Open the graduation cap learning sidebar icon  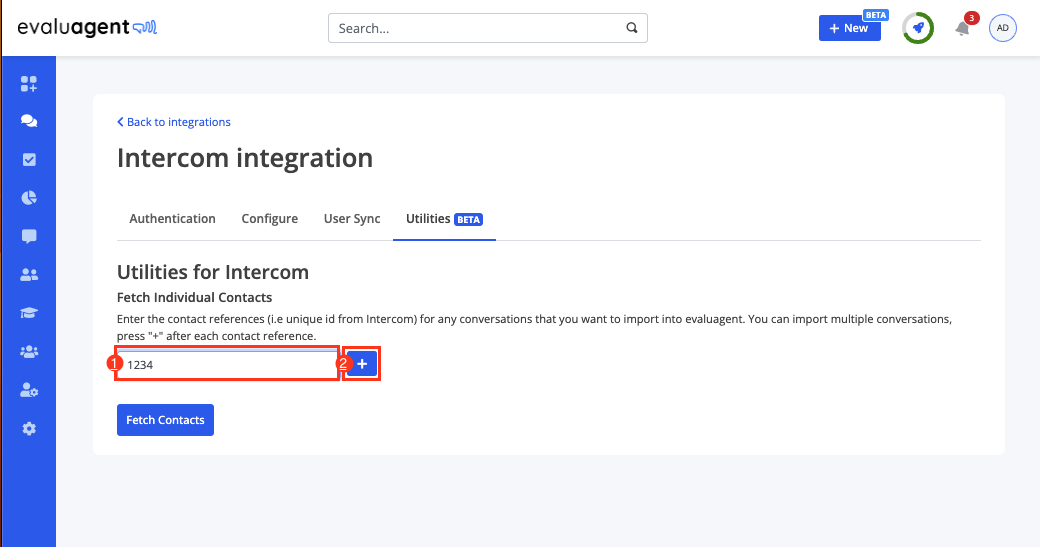pos(29,313)
